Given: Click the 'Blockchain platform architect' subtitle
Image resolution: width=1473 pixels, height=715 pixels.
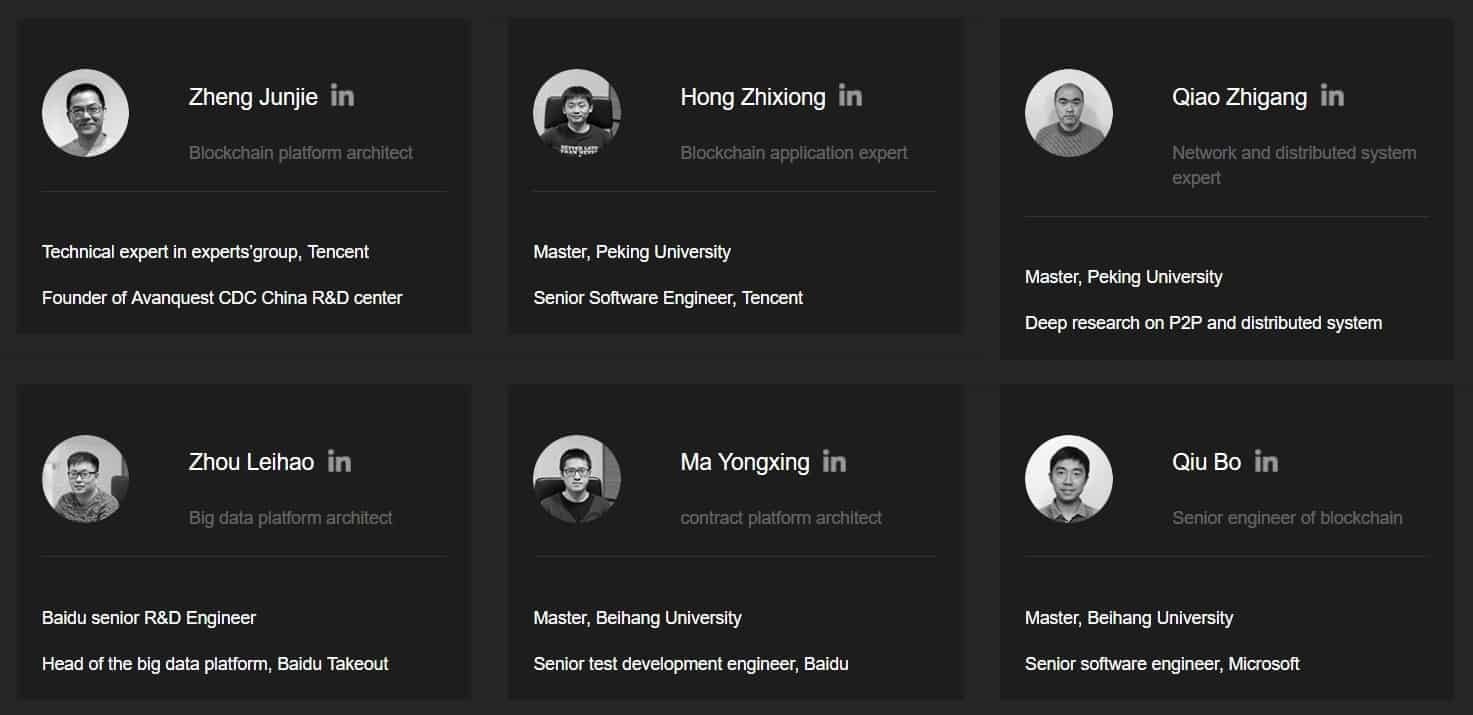Looking at the screenshot, I should pyautogui.click(x=300, y=153).
